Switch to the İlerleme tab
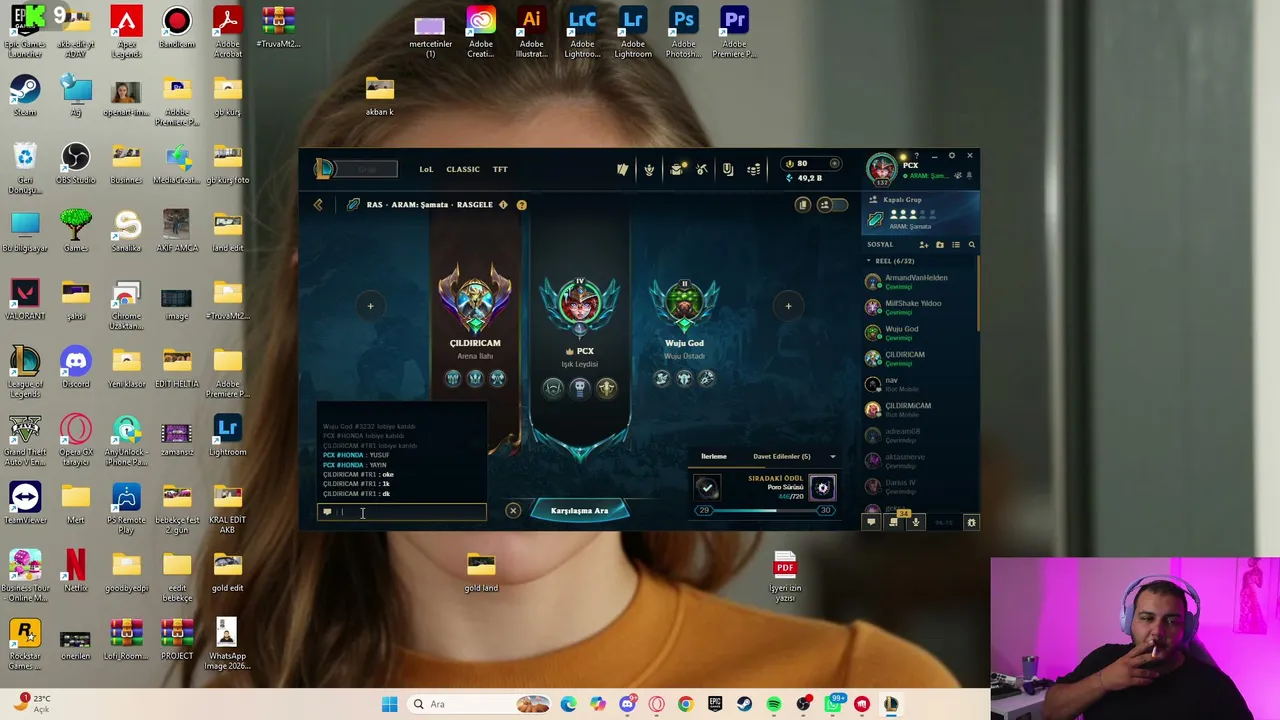 click(x=713, y=457)
